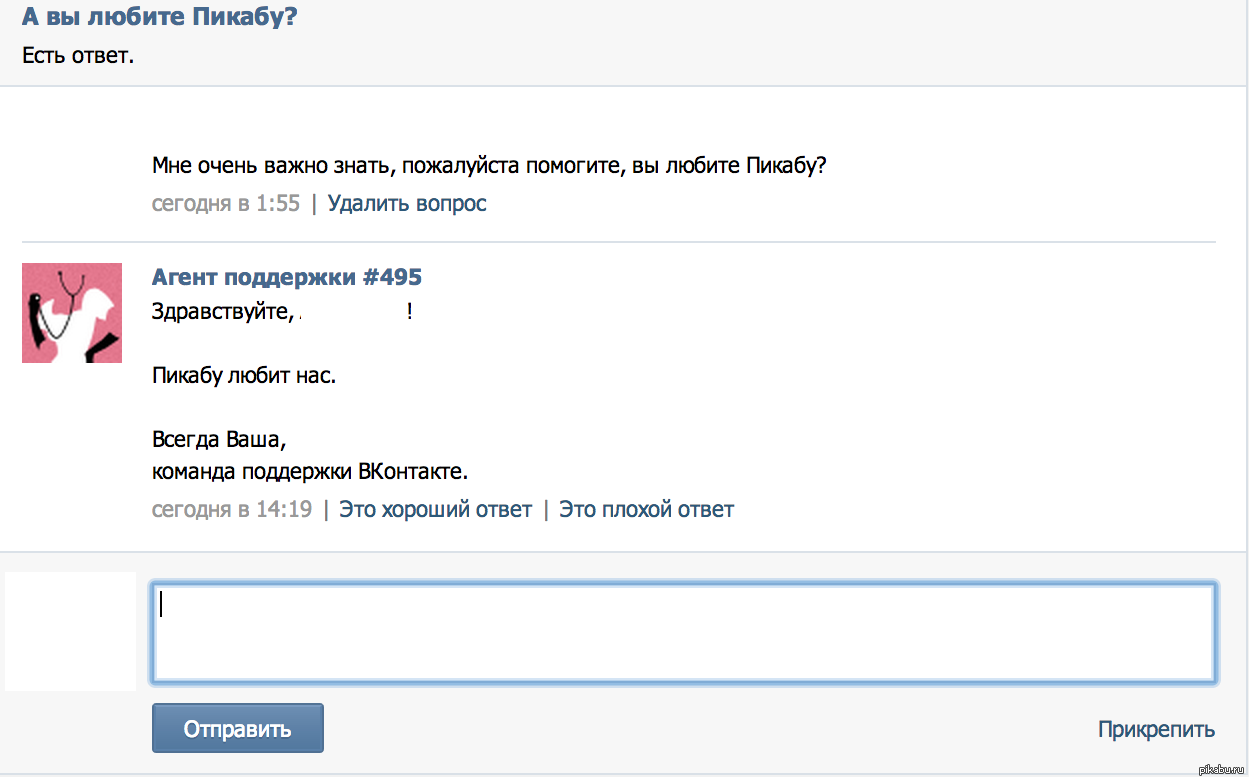
Task: Click the Всегда Ваша, closing line
Action: tap(219, 440)
